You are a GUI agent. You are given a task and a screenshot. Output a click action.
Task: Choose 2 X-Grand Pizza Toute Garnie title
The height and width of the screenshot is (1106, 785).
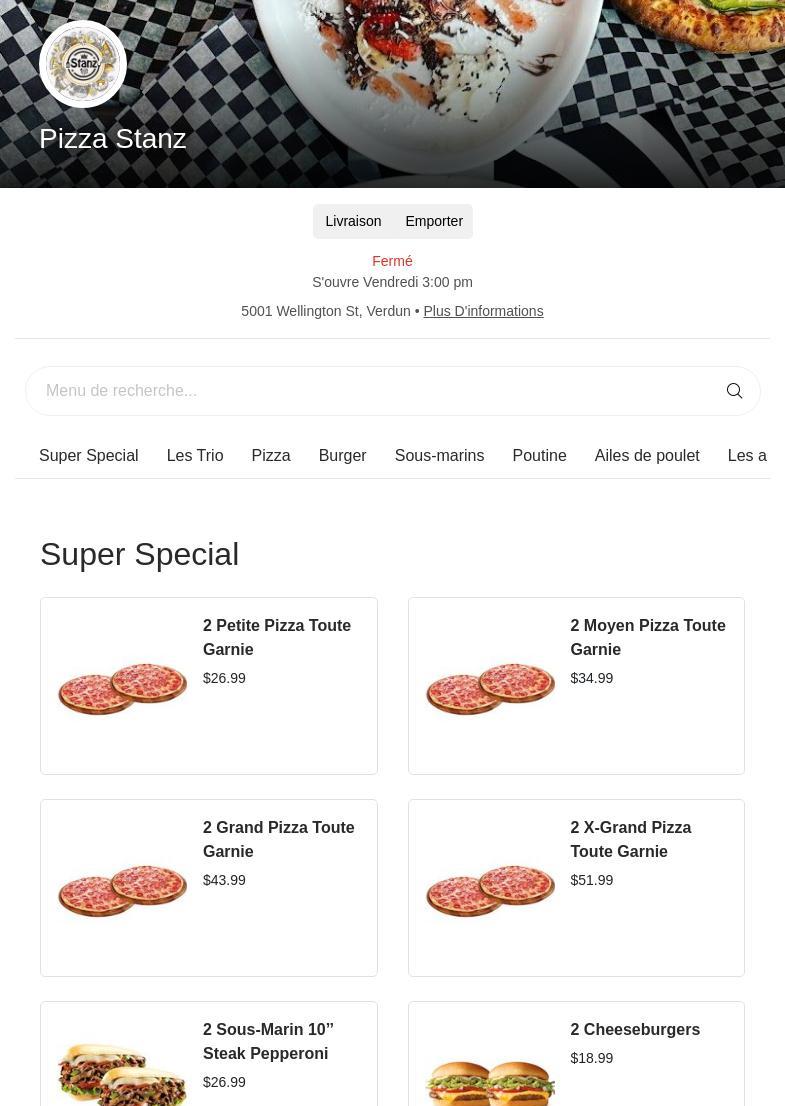tap(631, 839)
